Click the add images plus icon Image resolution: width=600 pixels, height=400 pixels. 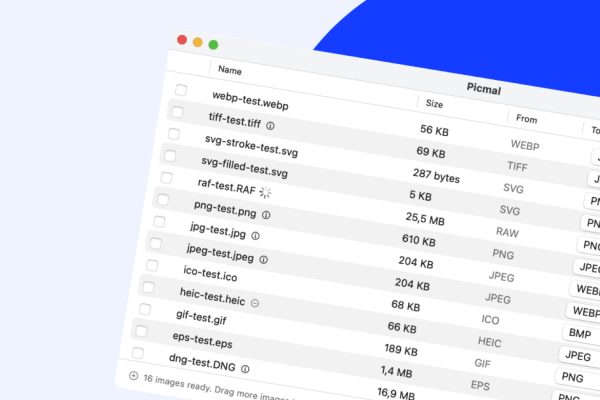click(133, 376)
